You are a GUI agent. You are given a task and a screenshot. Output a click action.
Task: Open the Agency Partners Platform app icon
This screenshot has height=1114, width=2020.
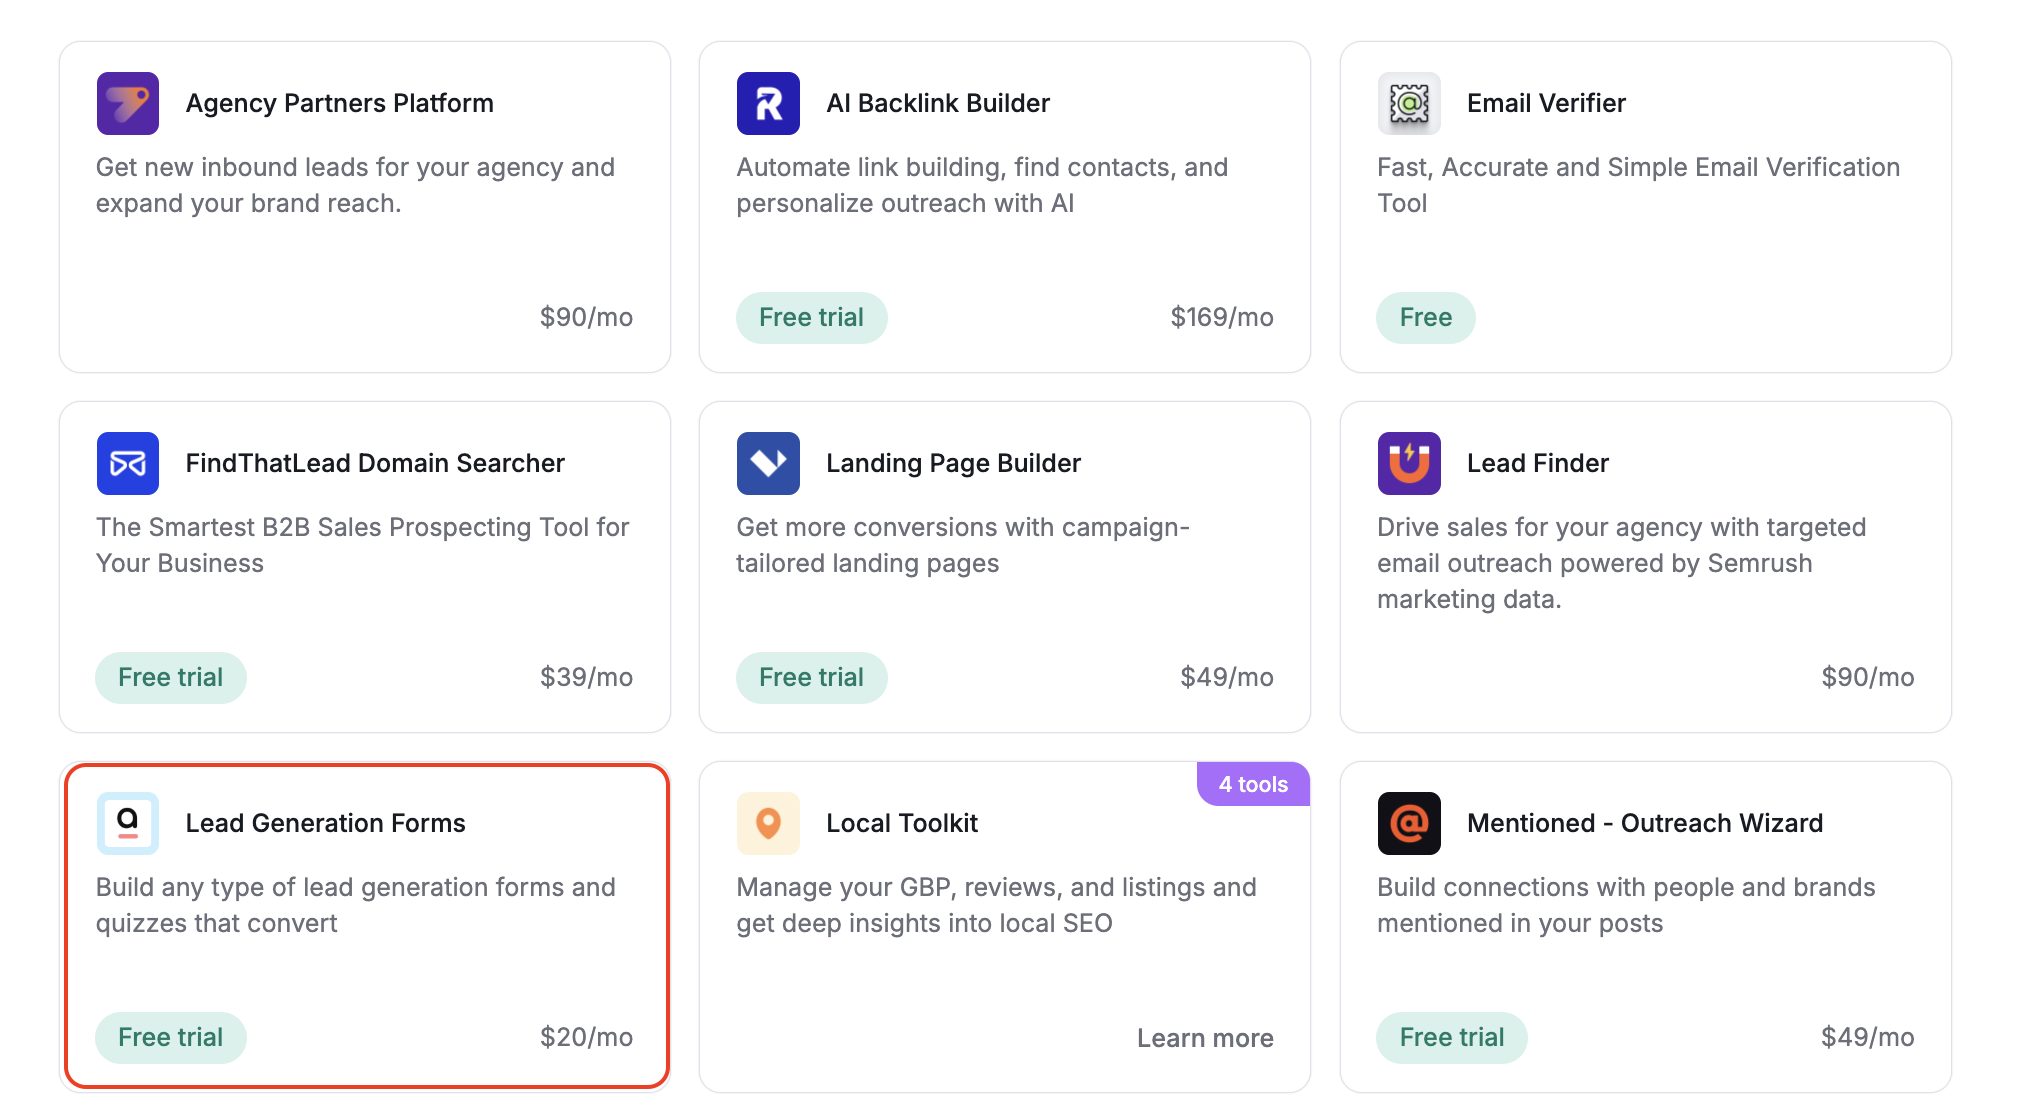127,102
